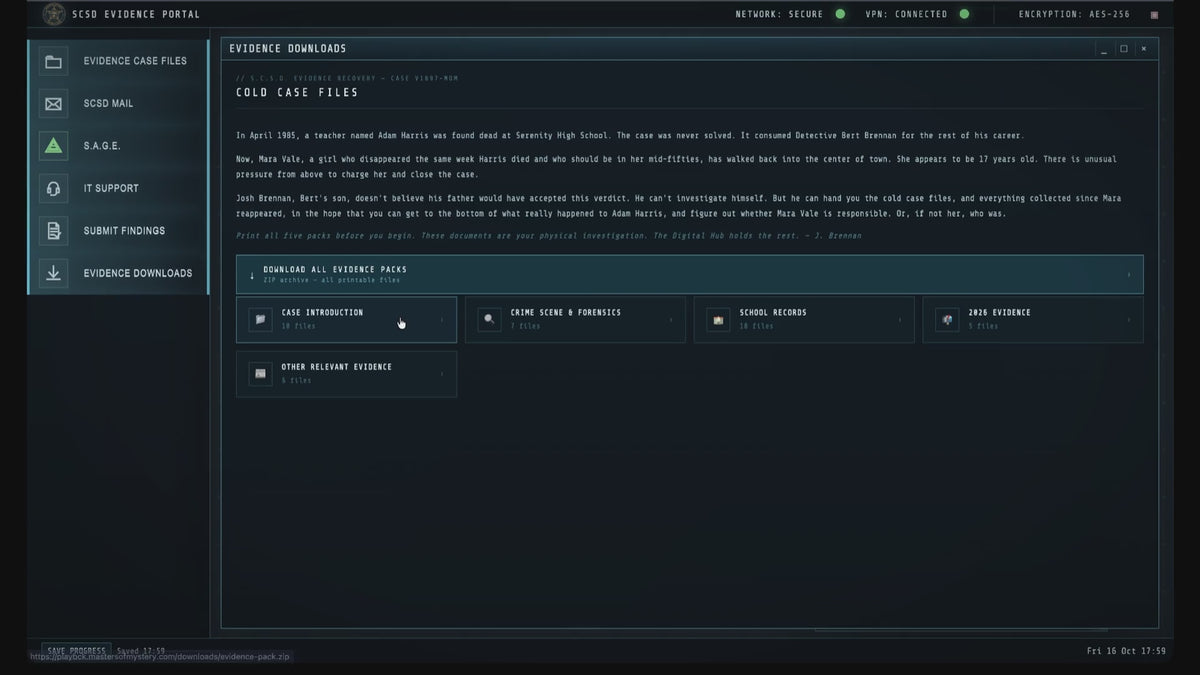Open the 2026 Evidence pack

pyautogui.click(x=1033, y=319)
